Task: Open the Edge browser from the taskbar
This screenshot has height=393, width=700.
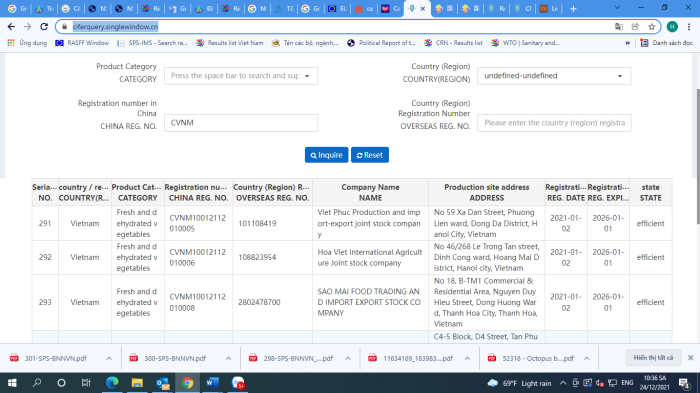Action: pyautogui.click(x=112, y=383)
